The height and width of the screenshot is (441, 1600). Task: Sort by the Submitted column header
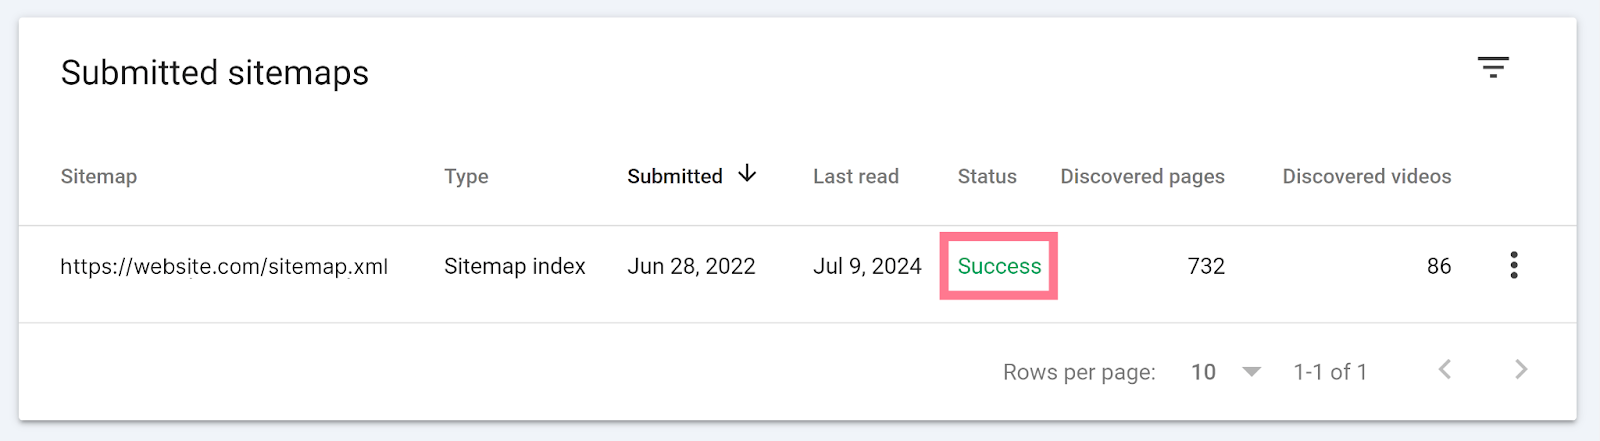point(675,176)
